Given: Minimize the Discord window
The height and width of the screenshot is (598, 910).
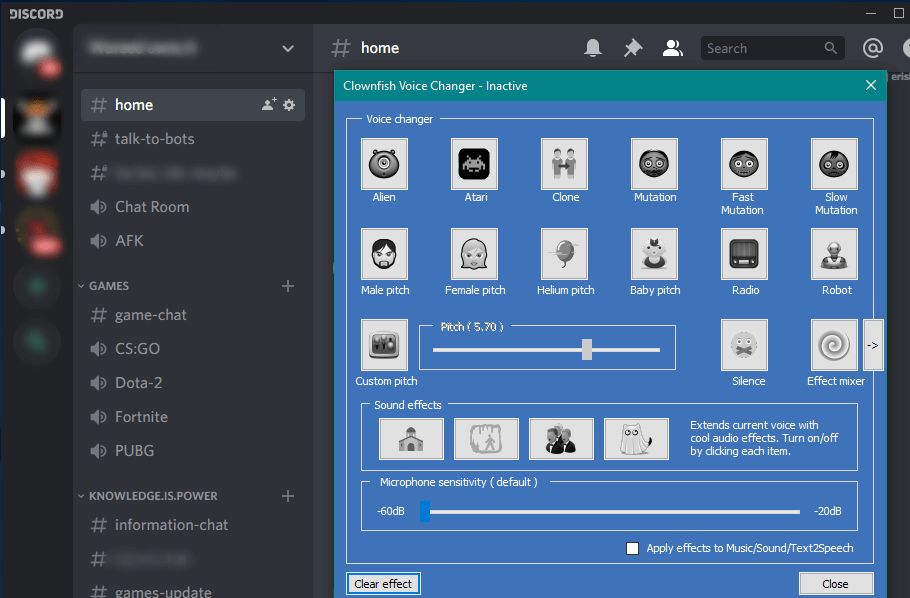Looking at the screenshot, I should pyautogui.click(x=871, y=13).
